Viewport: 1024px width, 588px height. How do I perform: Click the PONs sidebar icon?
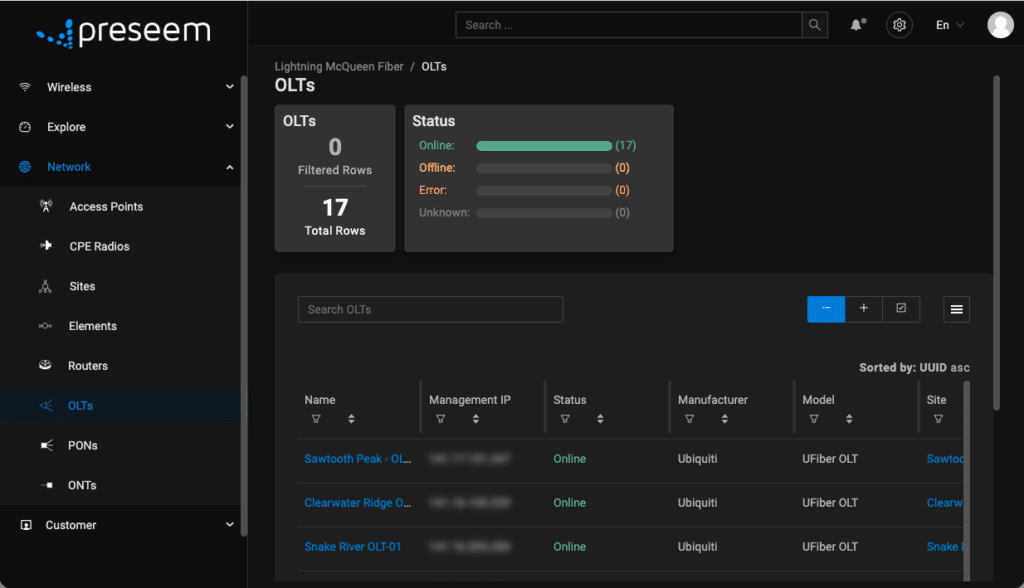tap(46, 446)
